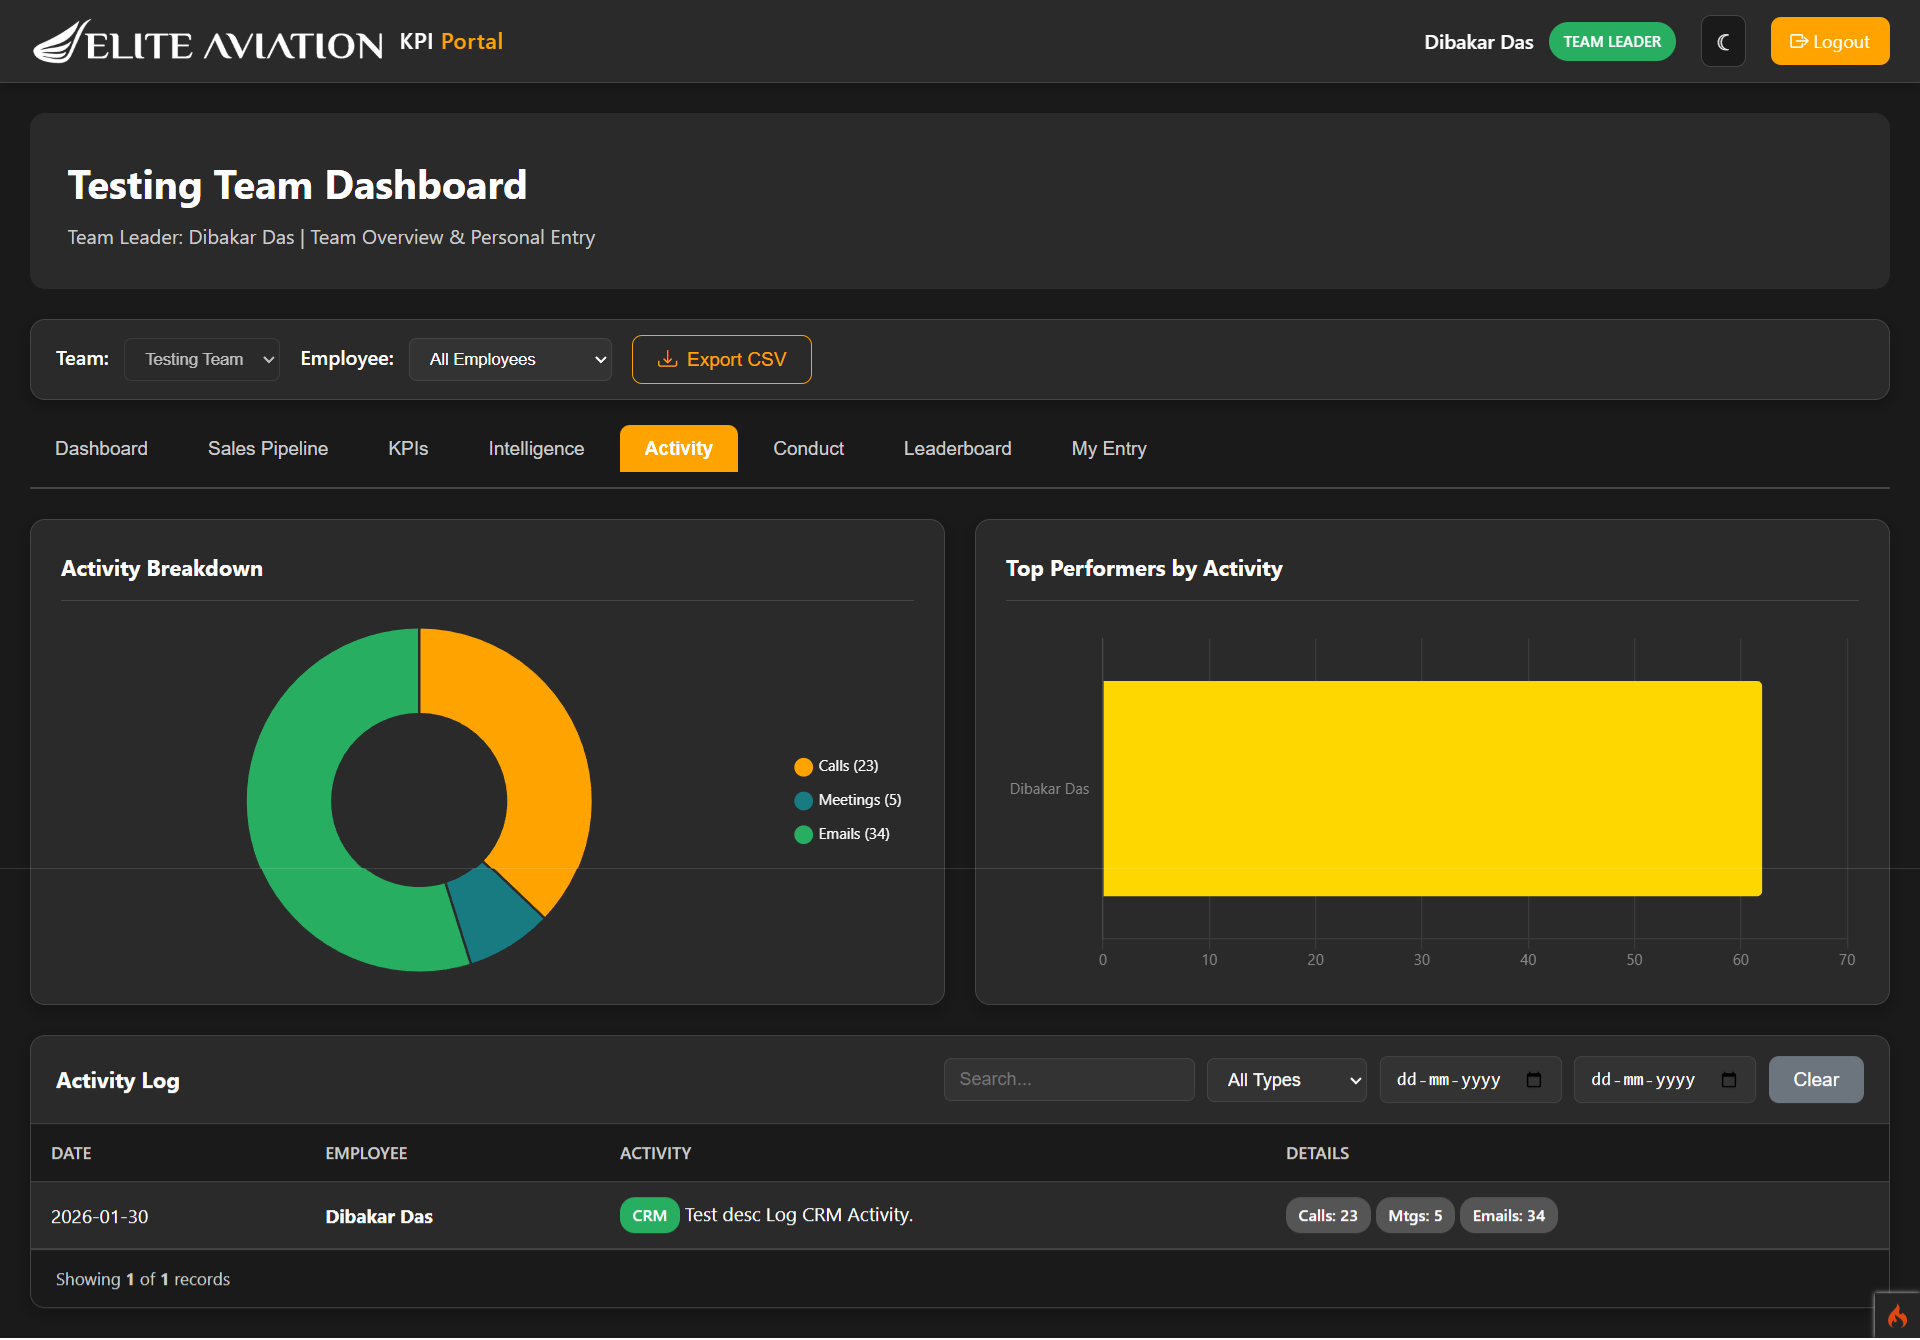
Task: Open the first date picker calendar icon
Action: coord(1534,1080)
